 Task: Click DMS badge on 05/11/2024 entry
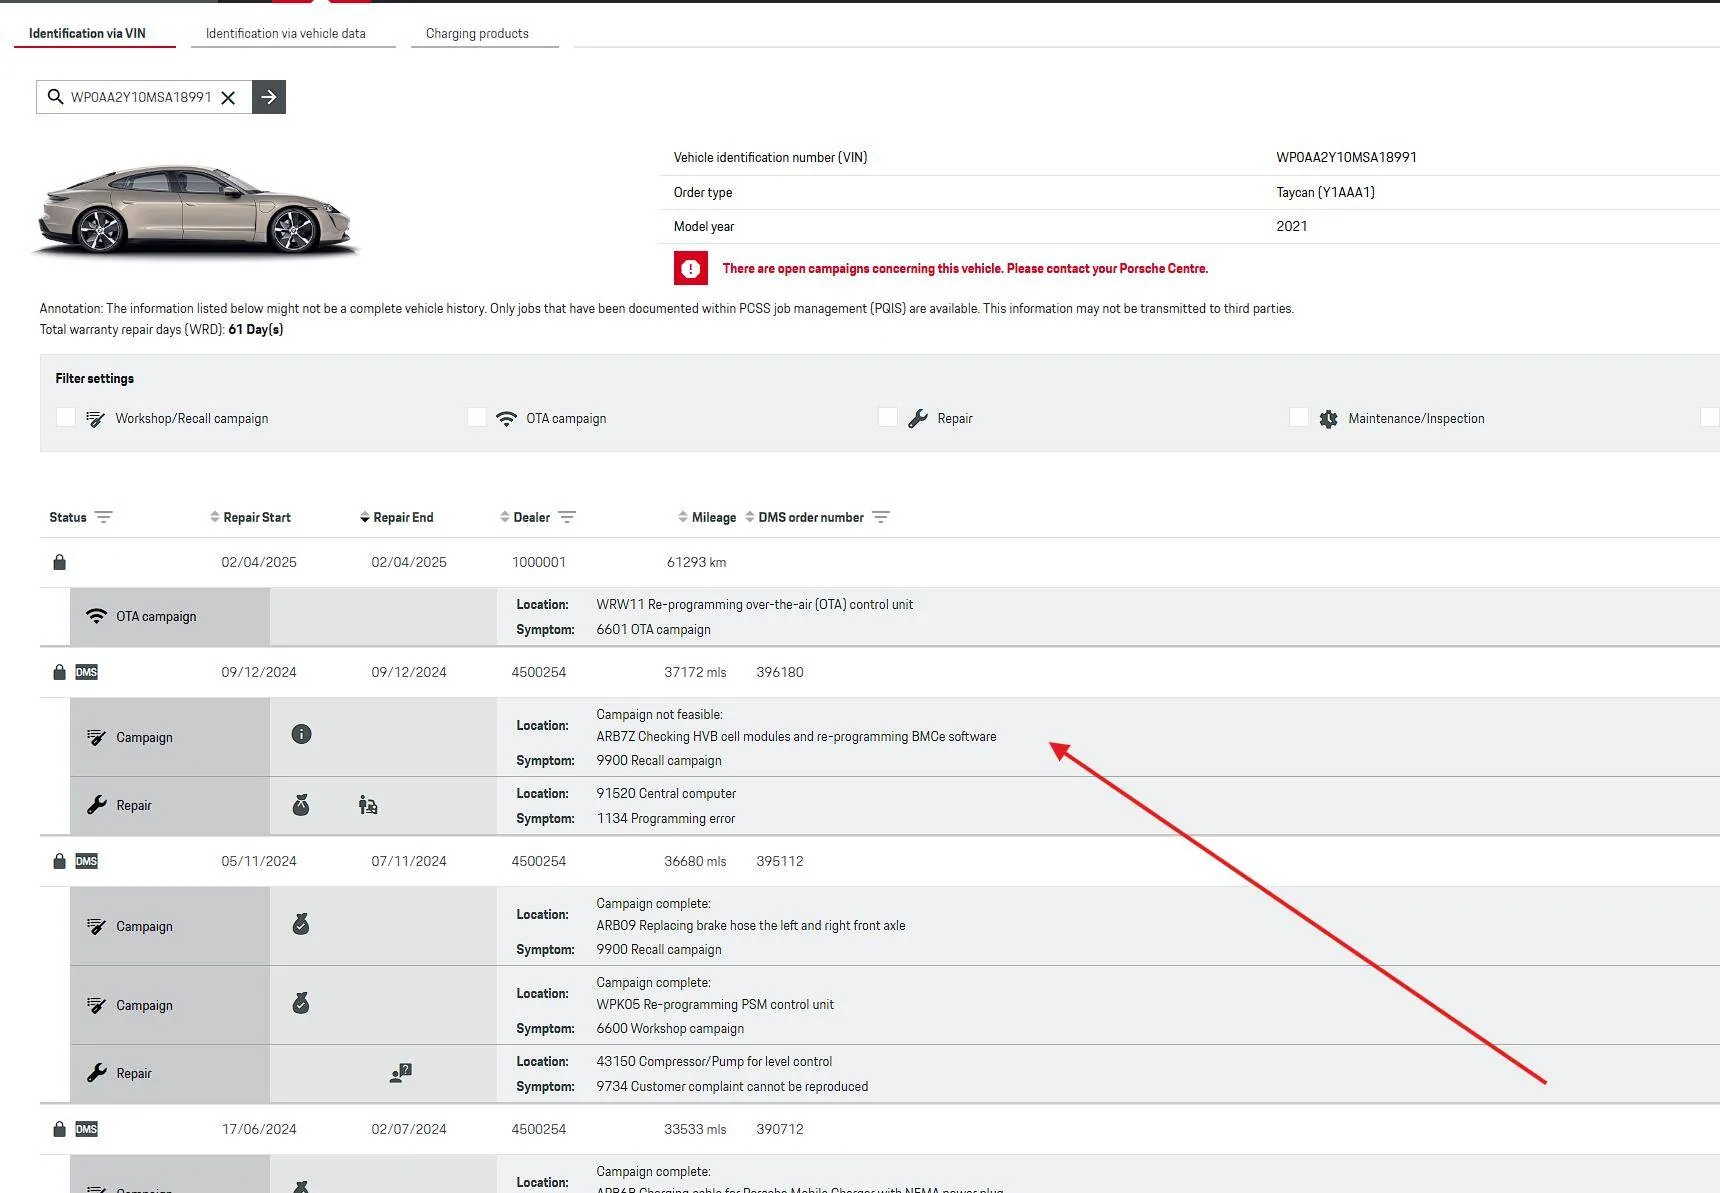tap(87, 861)
